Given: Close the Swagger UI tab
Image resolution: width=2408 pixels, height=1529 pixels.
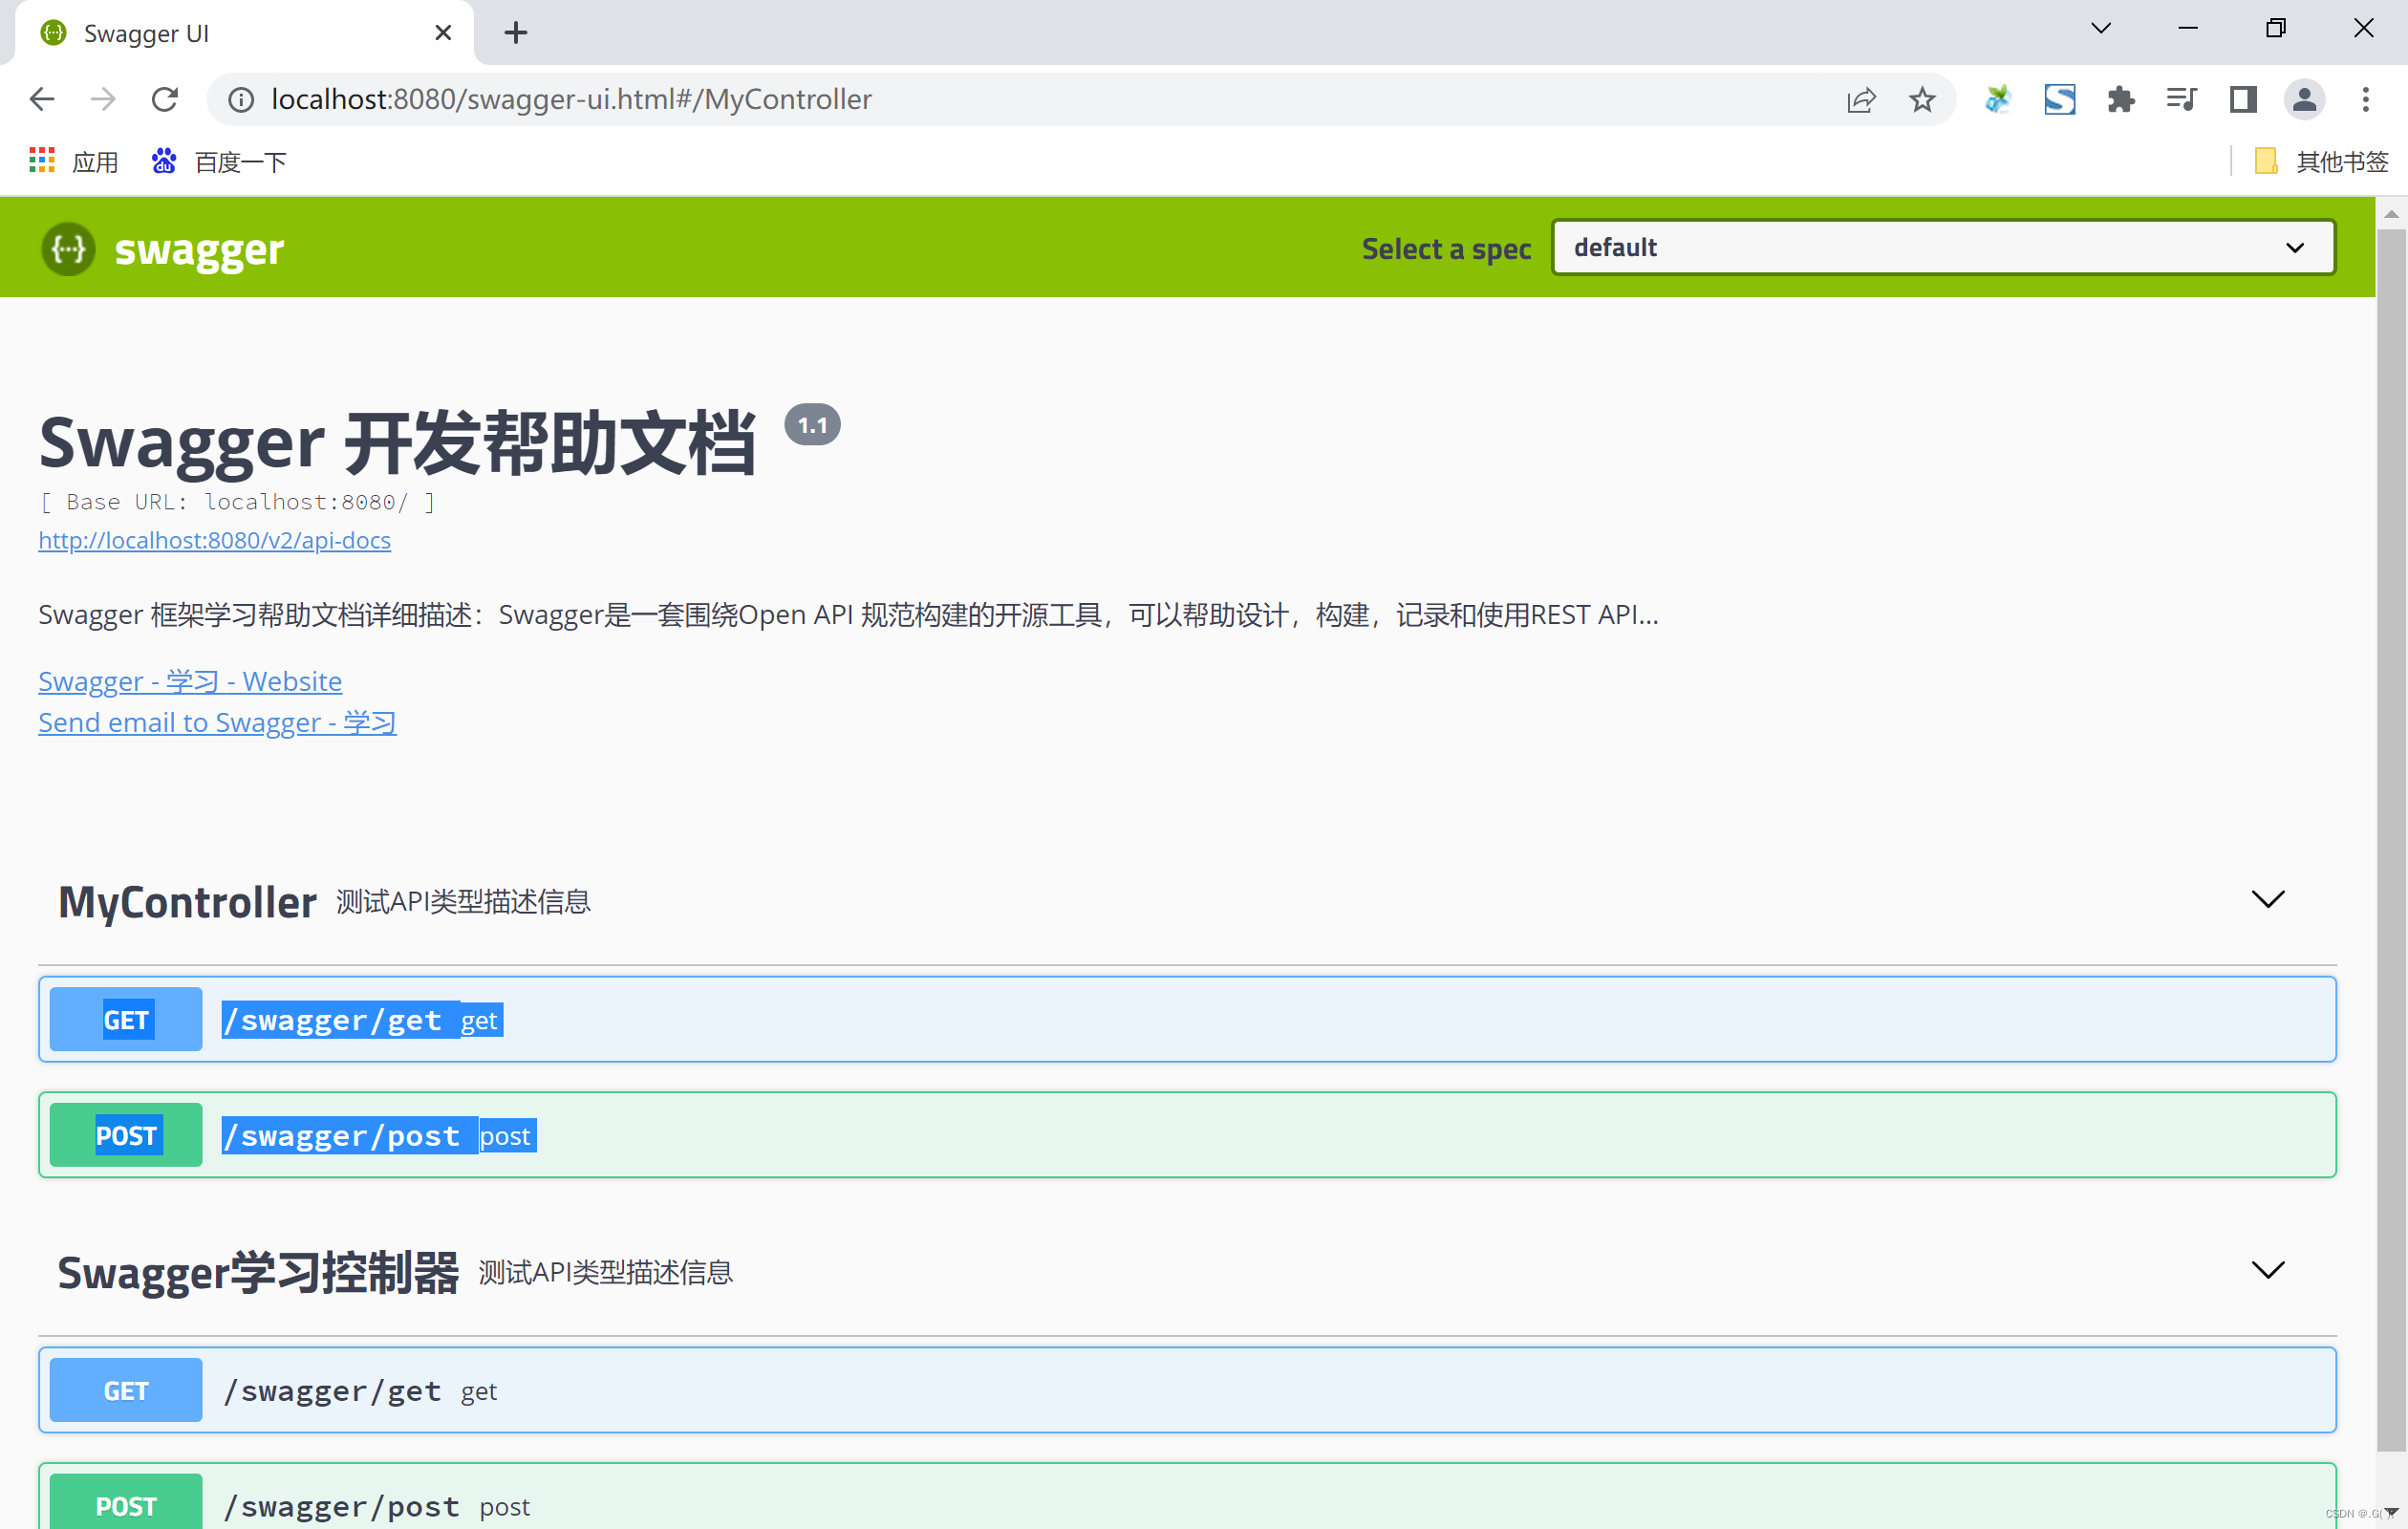Looking at the screenshot, I should coord(443,33).
